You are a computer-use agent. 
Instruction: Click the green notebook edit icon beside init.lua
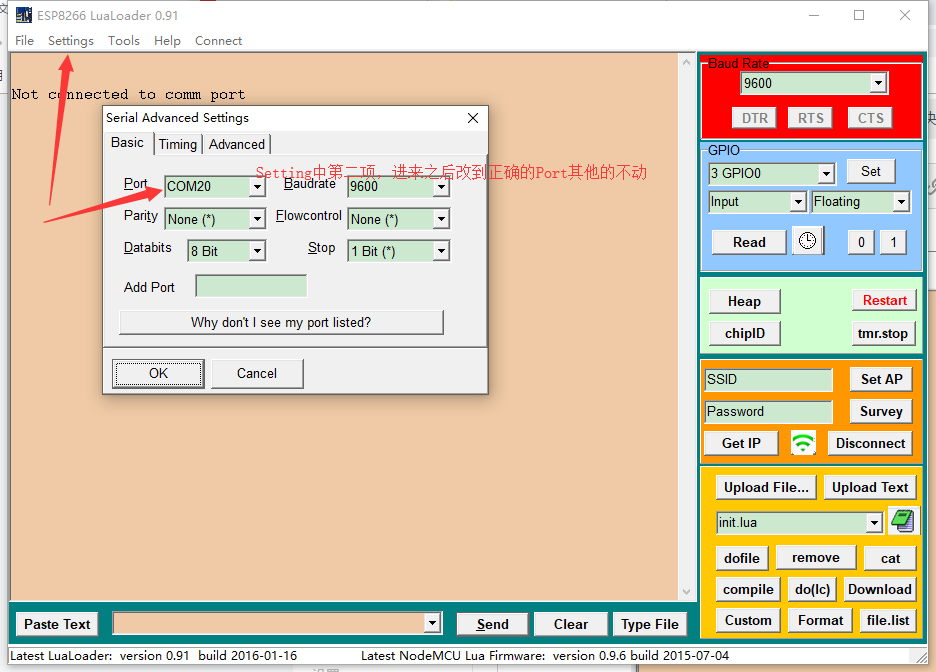coord(902,522)
